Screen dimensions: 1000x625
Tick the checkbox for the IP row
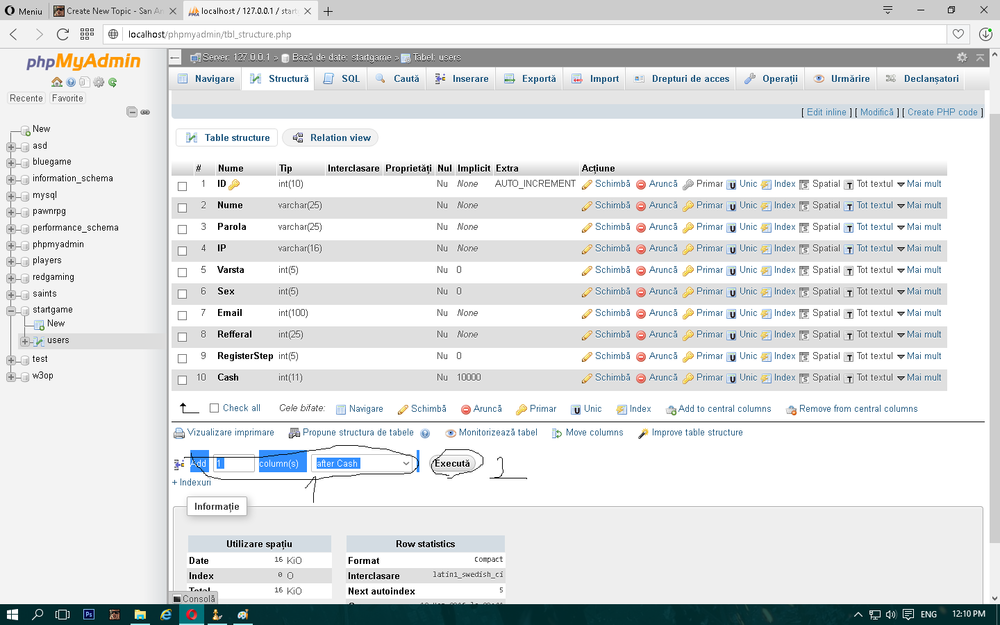pos(182,251)
